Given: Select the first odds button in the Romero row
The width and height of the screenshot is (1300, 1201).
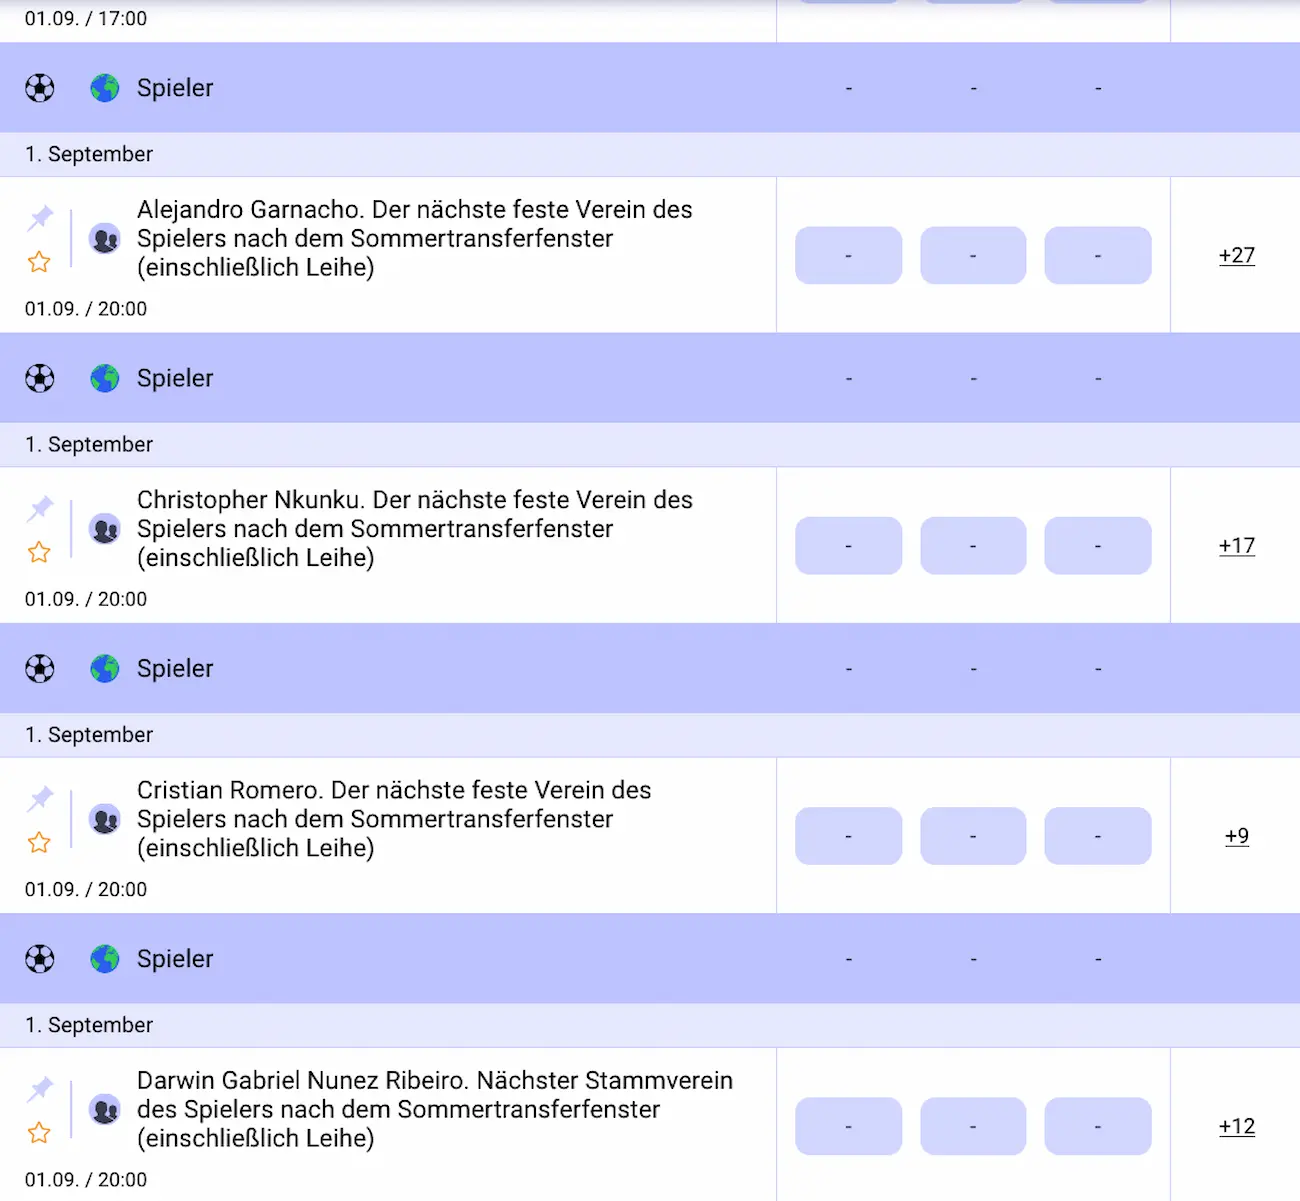Looking at the screenshot, I should [849, 836].
